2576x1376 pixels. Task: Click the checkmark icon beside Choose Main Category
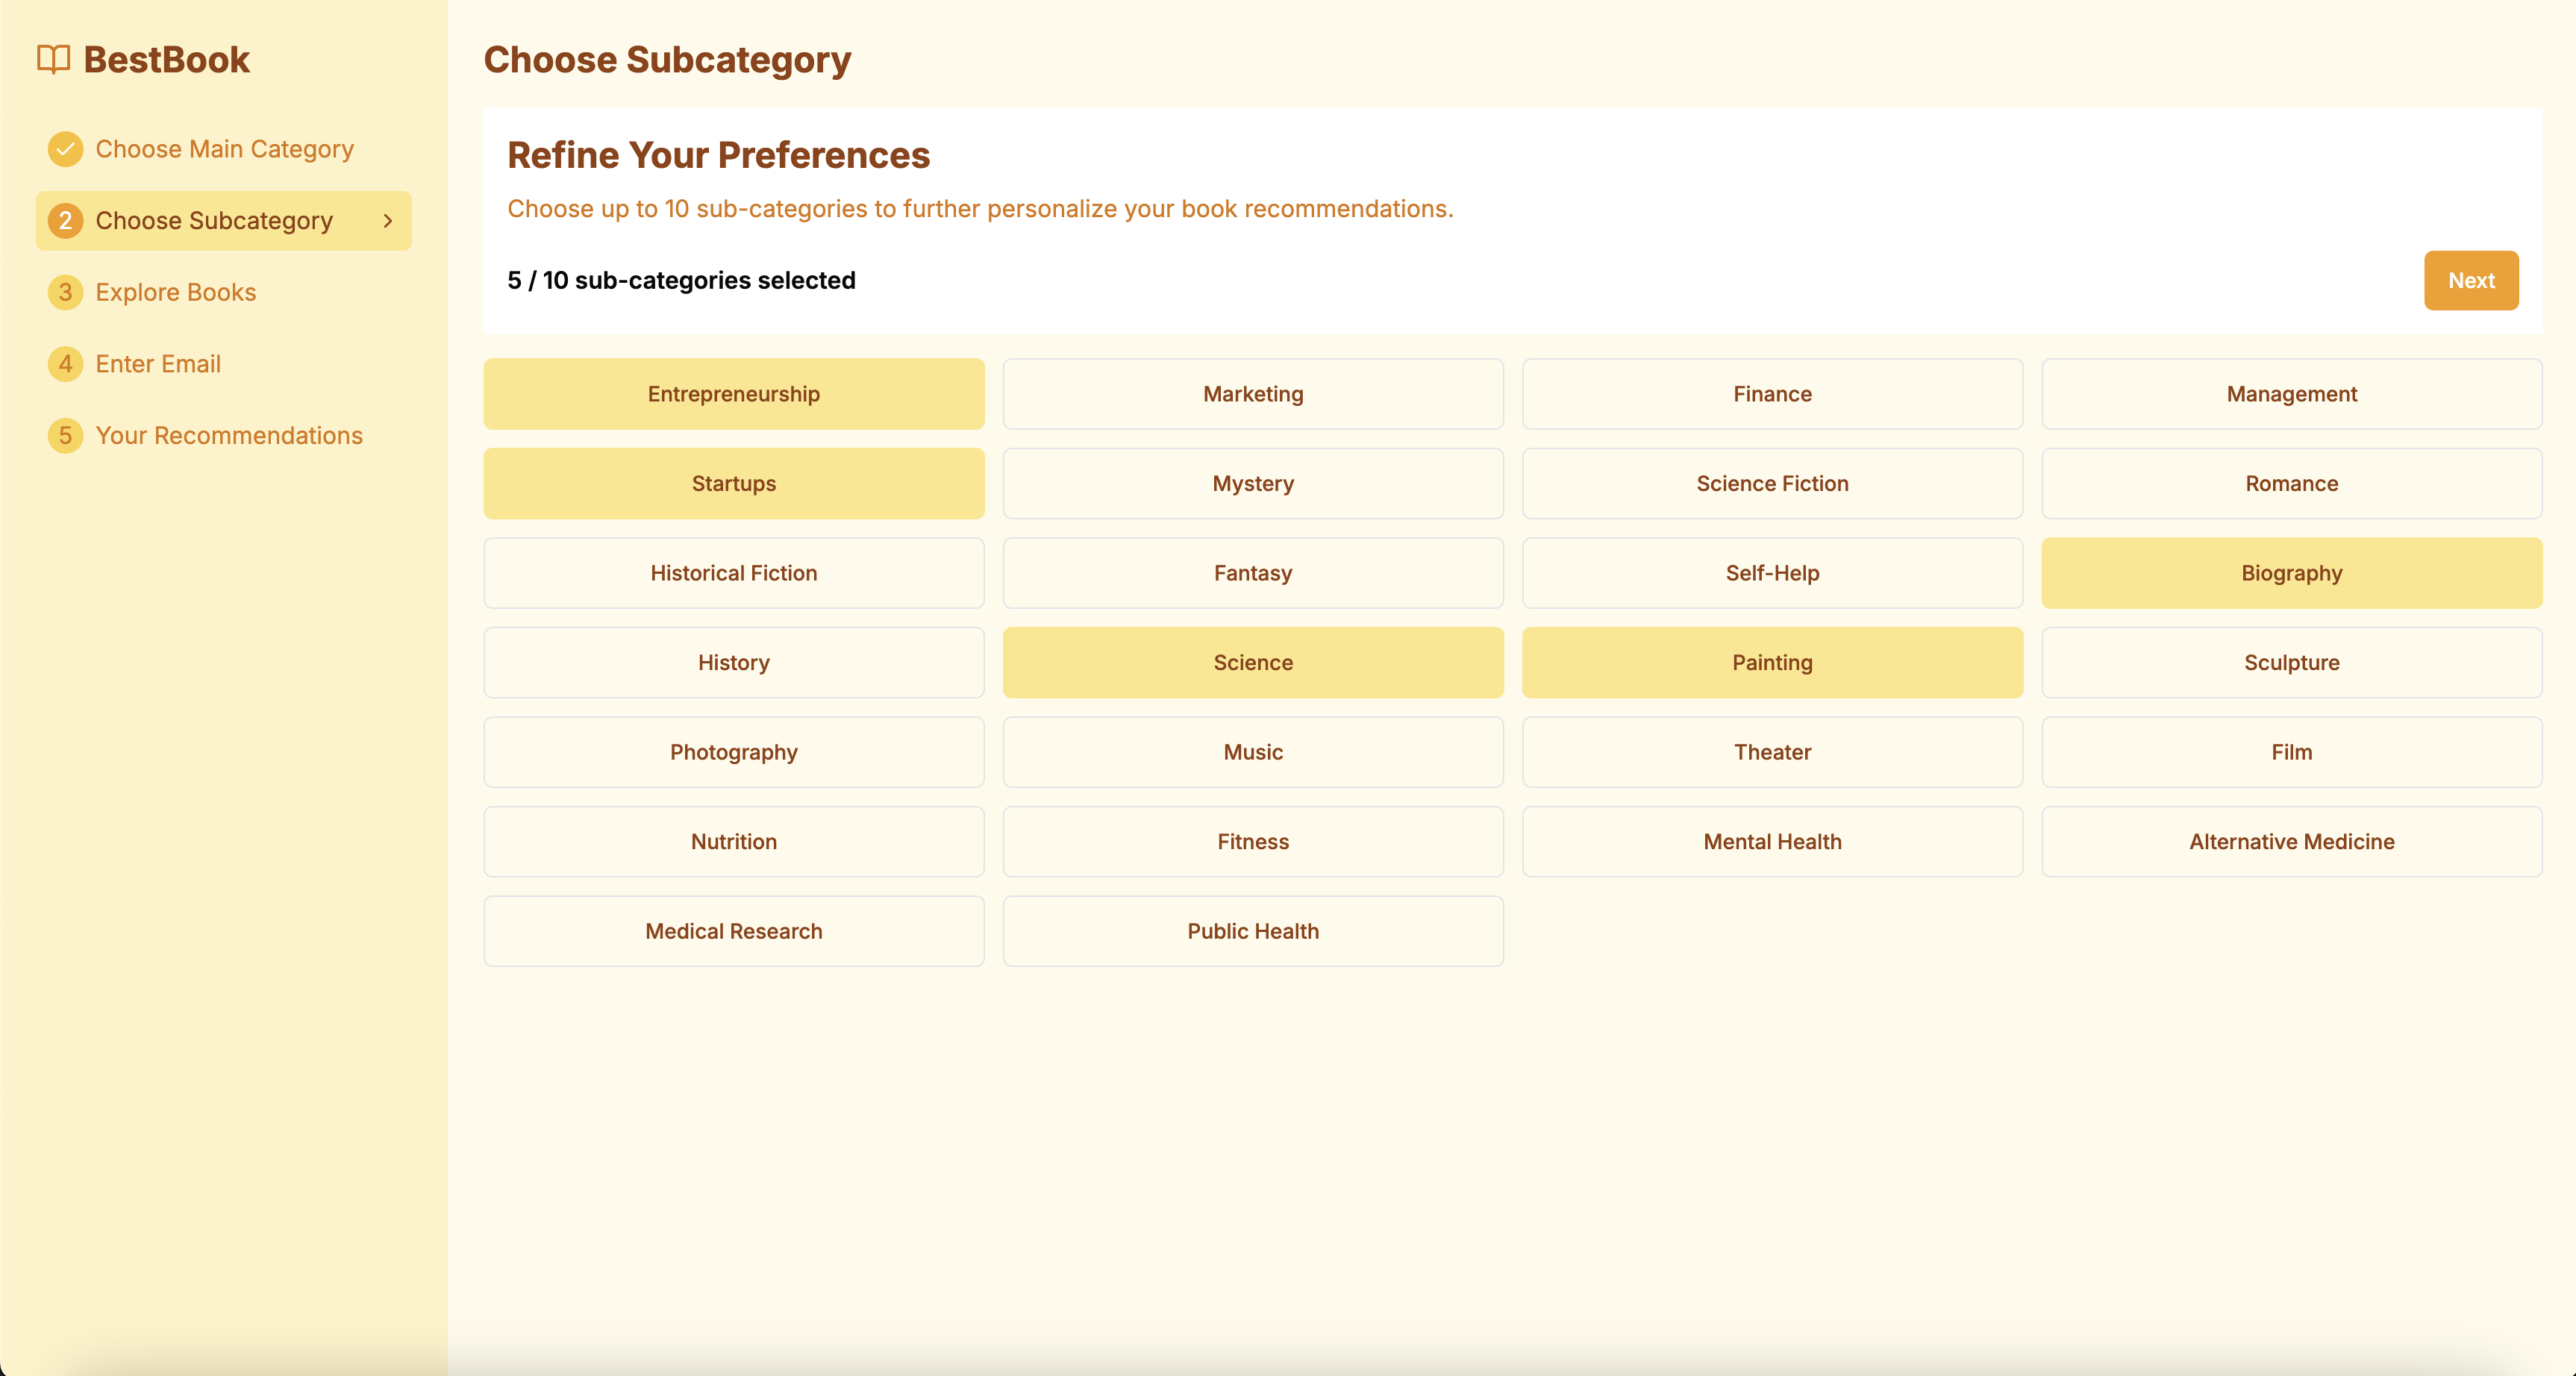65,149
